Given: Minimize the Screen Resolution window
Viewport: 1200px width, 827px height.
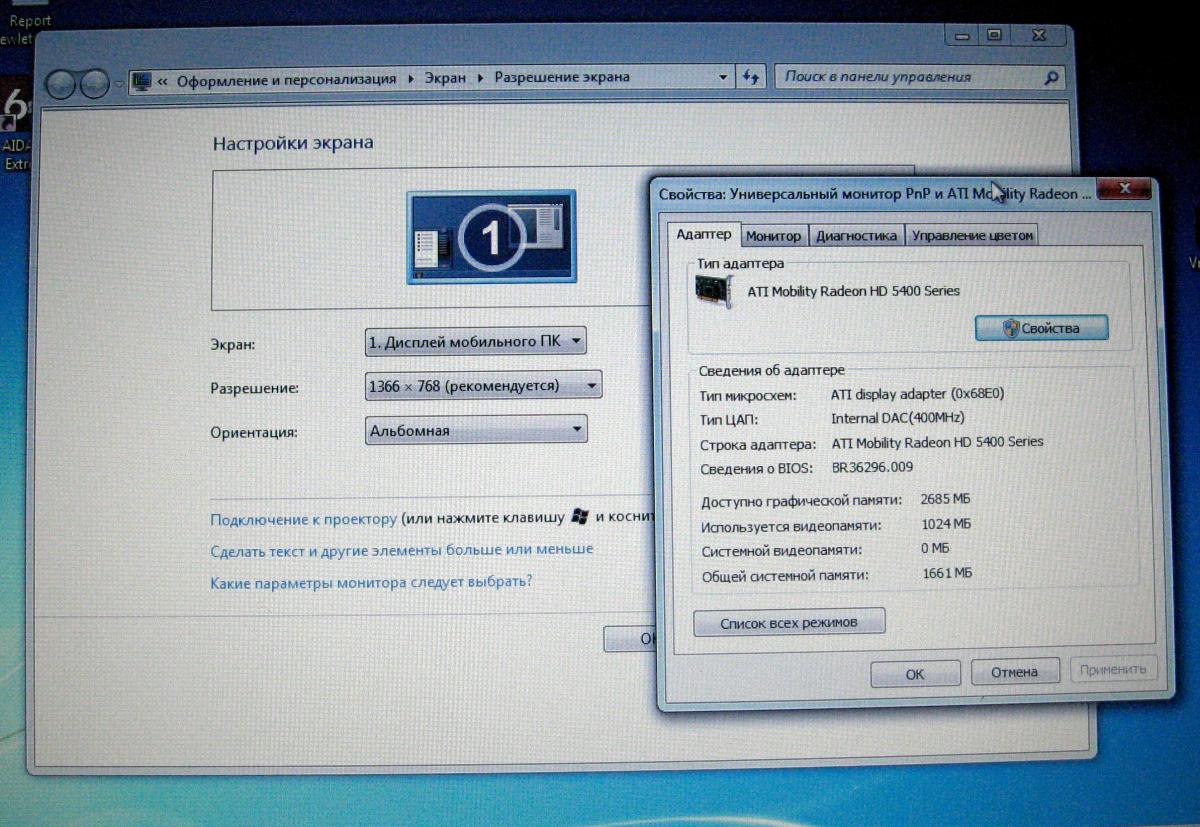Looking at the screenshot, I should (962, 35).
